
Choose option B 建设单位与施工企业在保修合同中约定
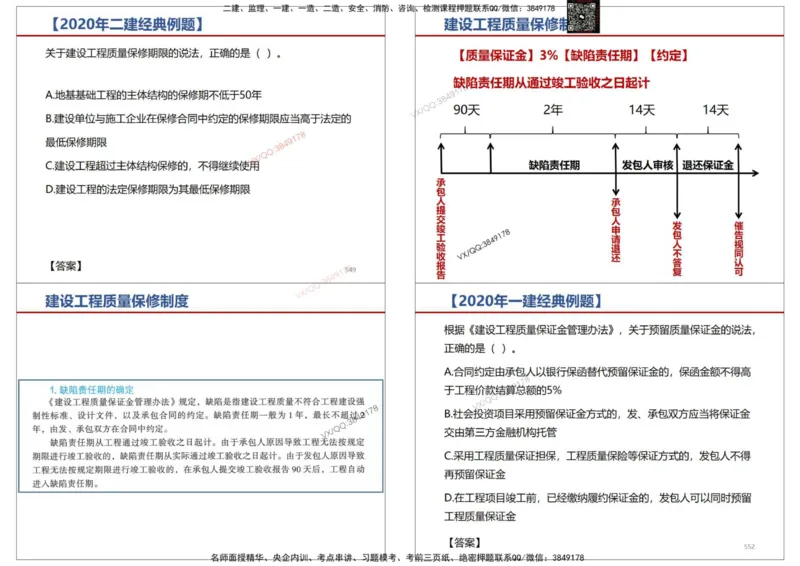tap(198, 119)
